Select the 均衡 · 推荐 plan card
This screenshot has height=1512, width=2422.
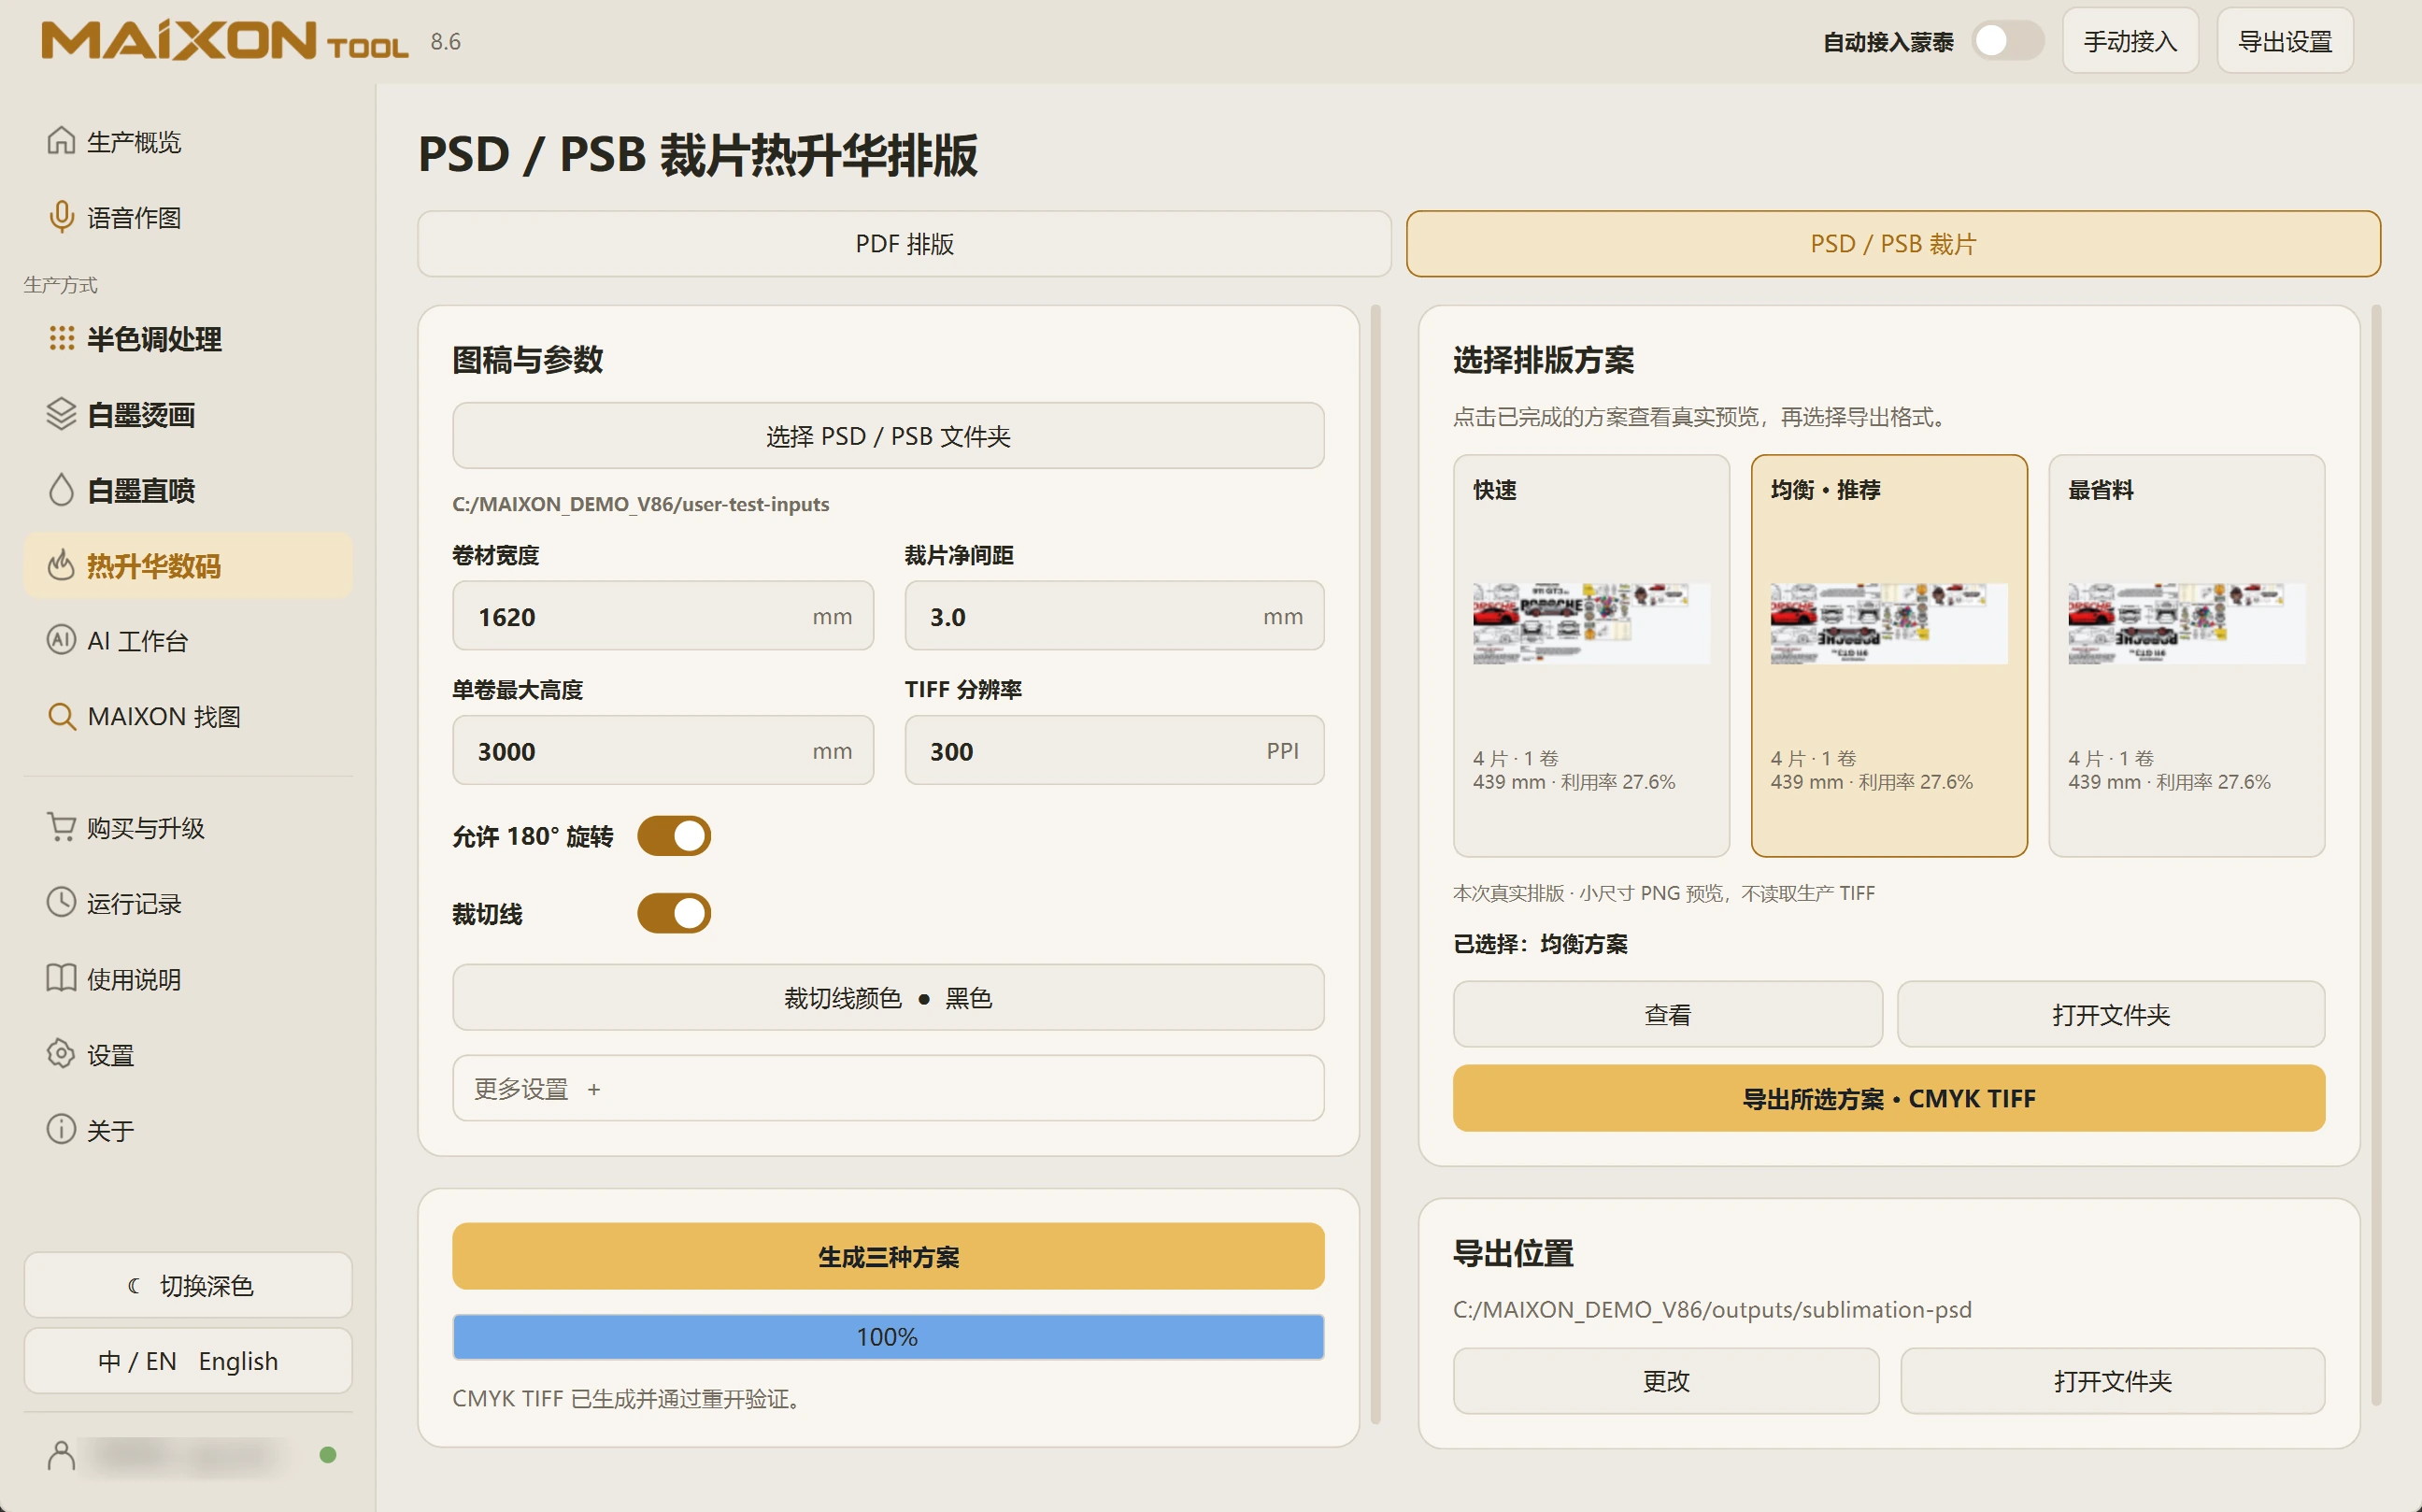(x=1888, y=656)
